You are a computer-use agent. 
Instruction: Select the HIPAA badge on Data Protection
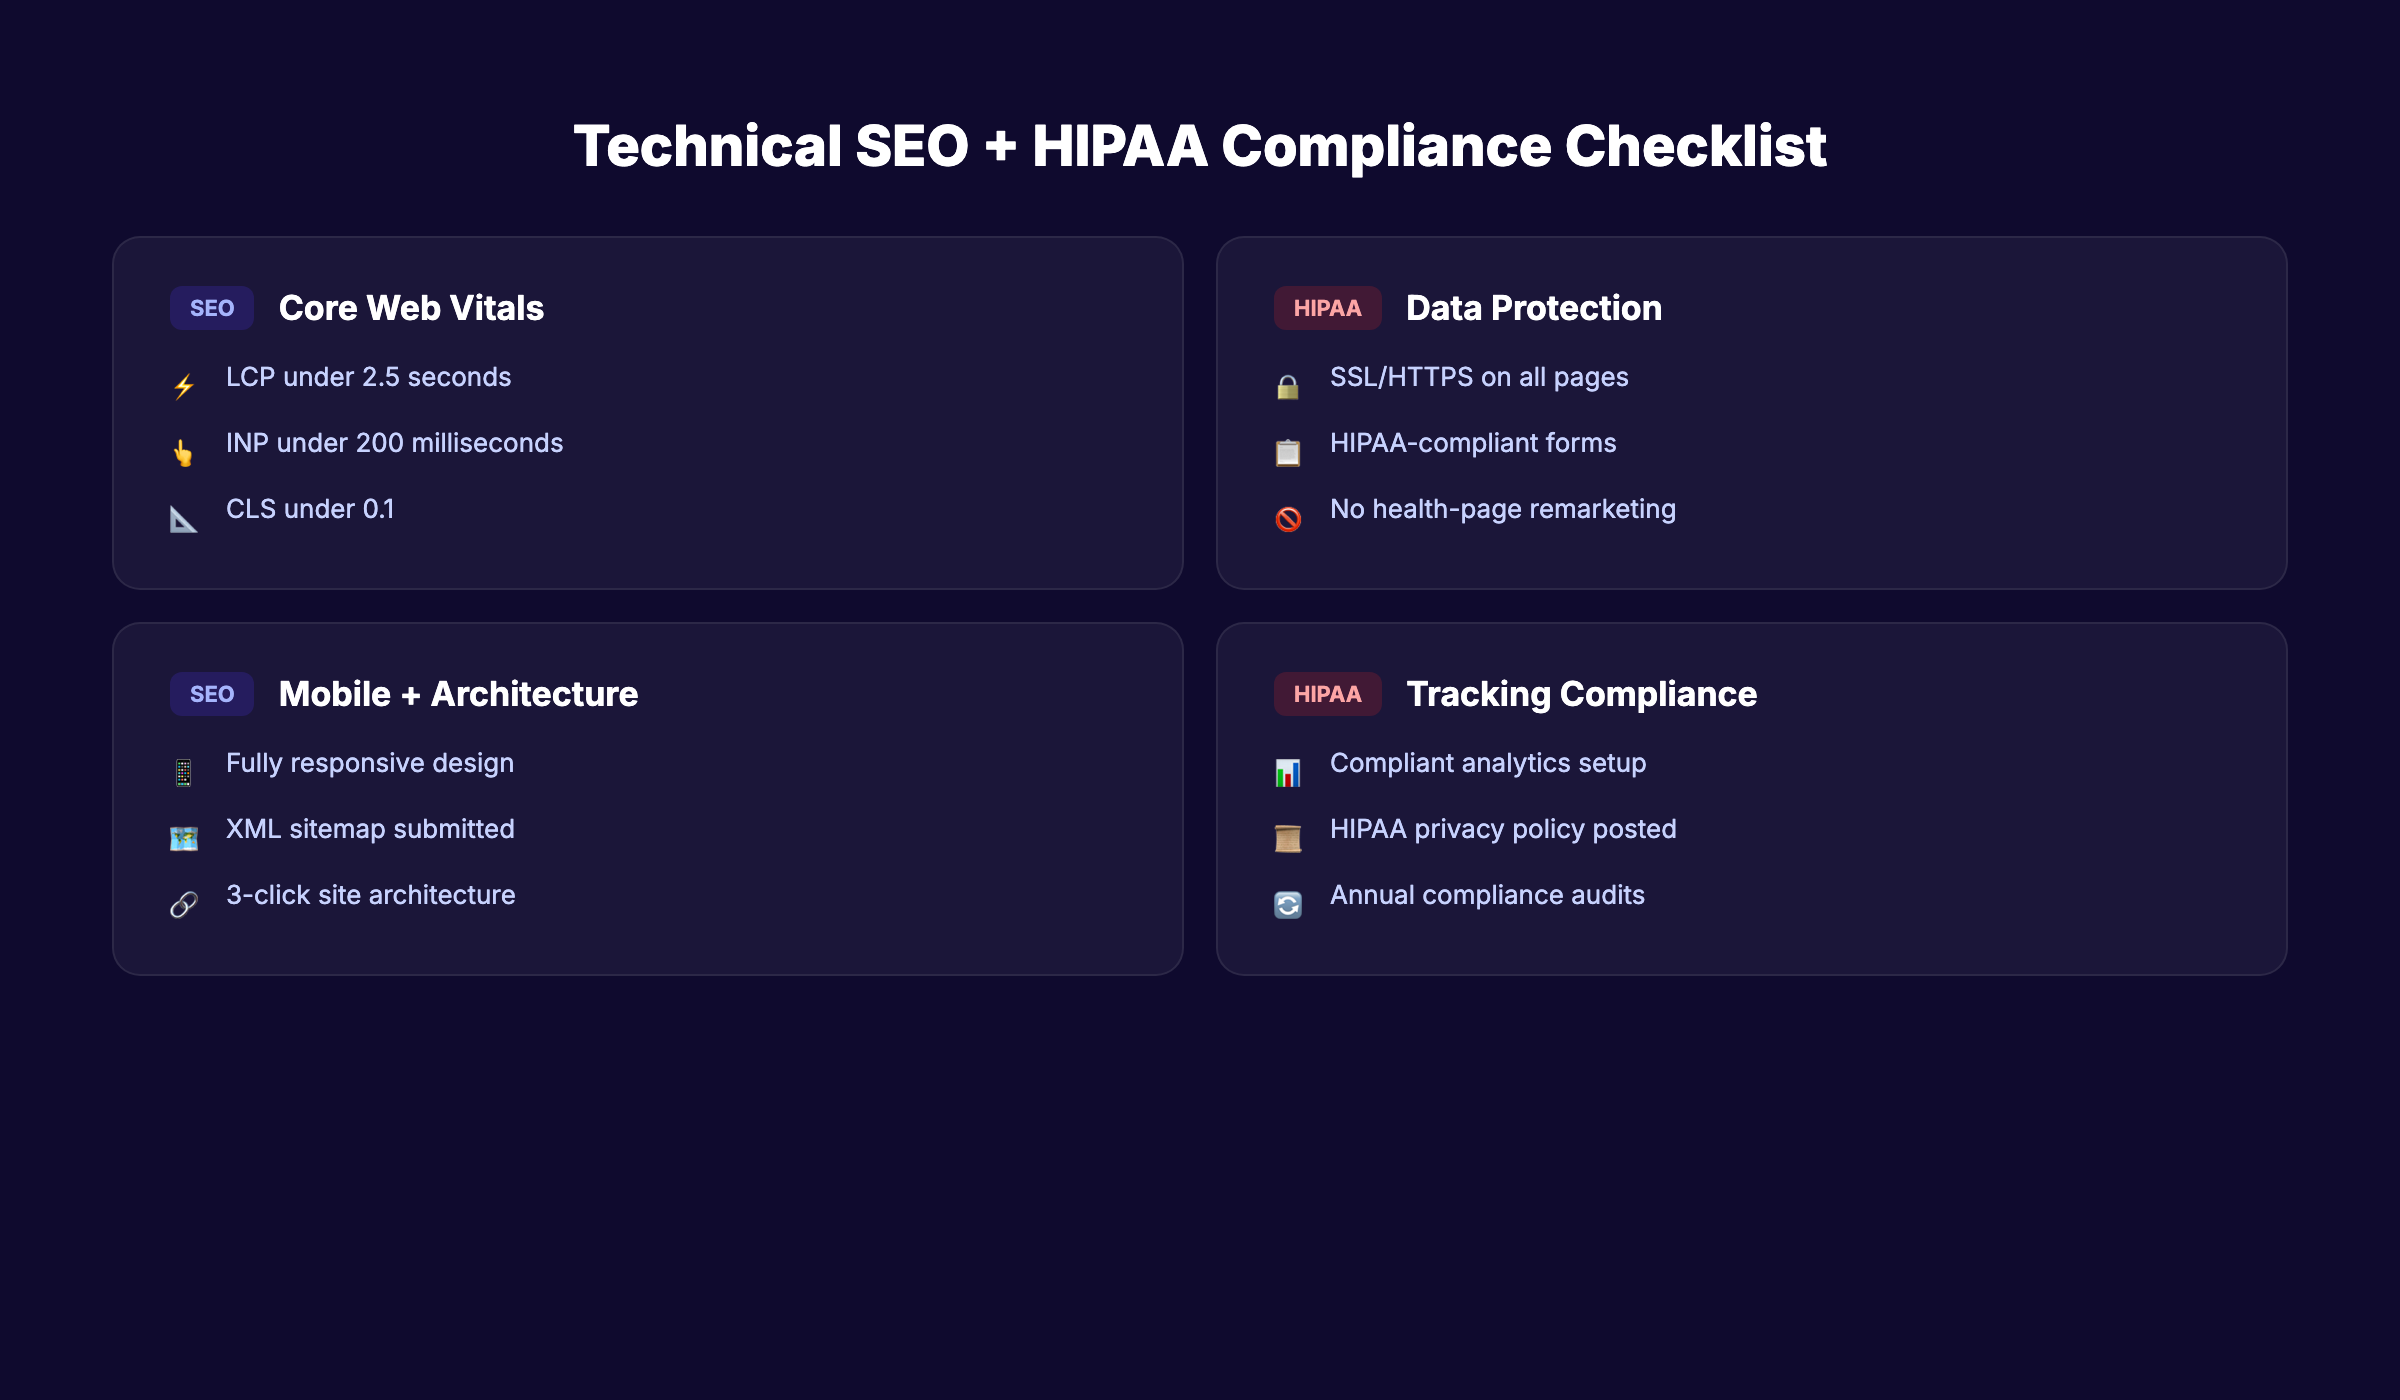(1327, 307)
